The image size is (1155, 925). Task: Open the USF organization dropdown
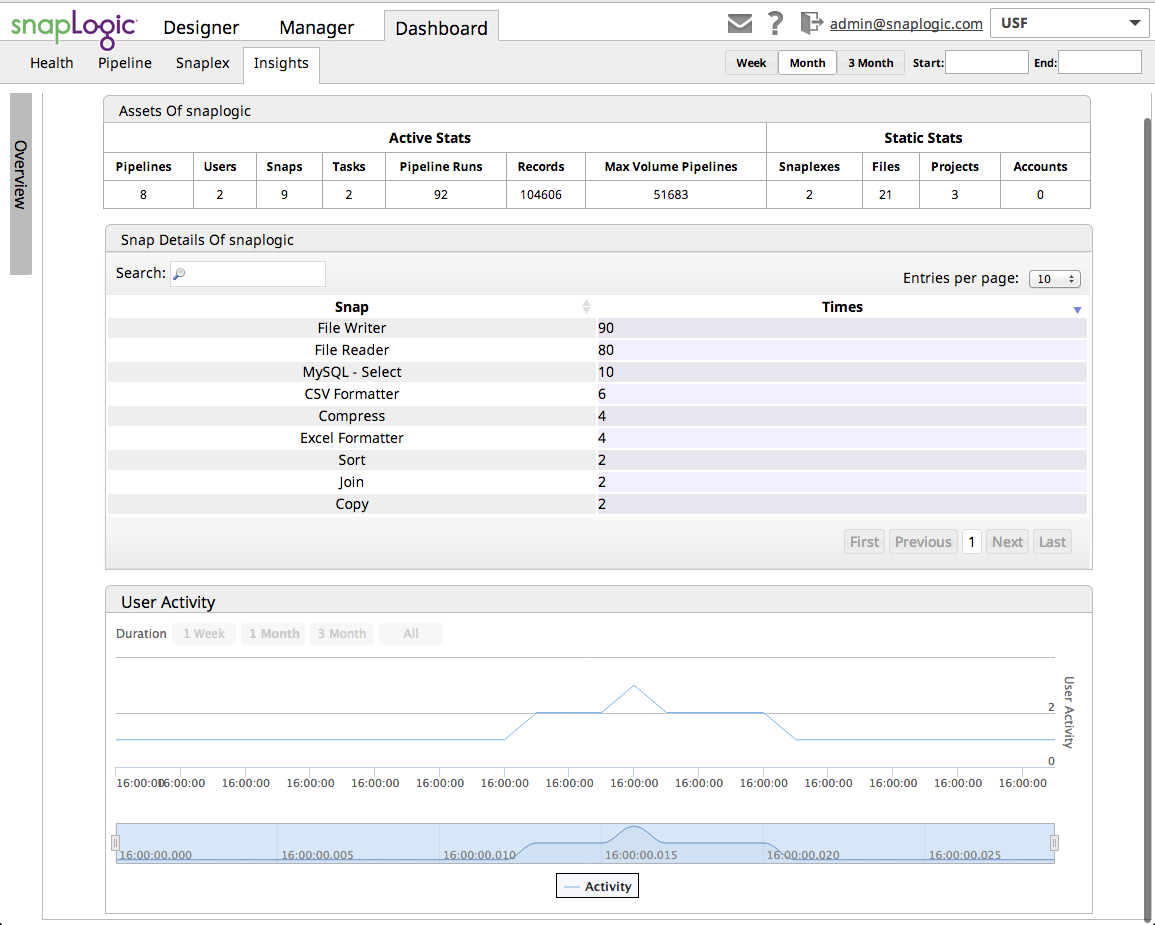1070,23
